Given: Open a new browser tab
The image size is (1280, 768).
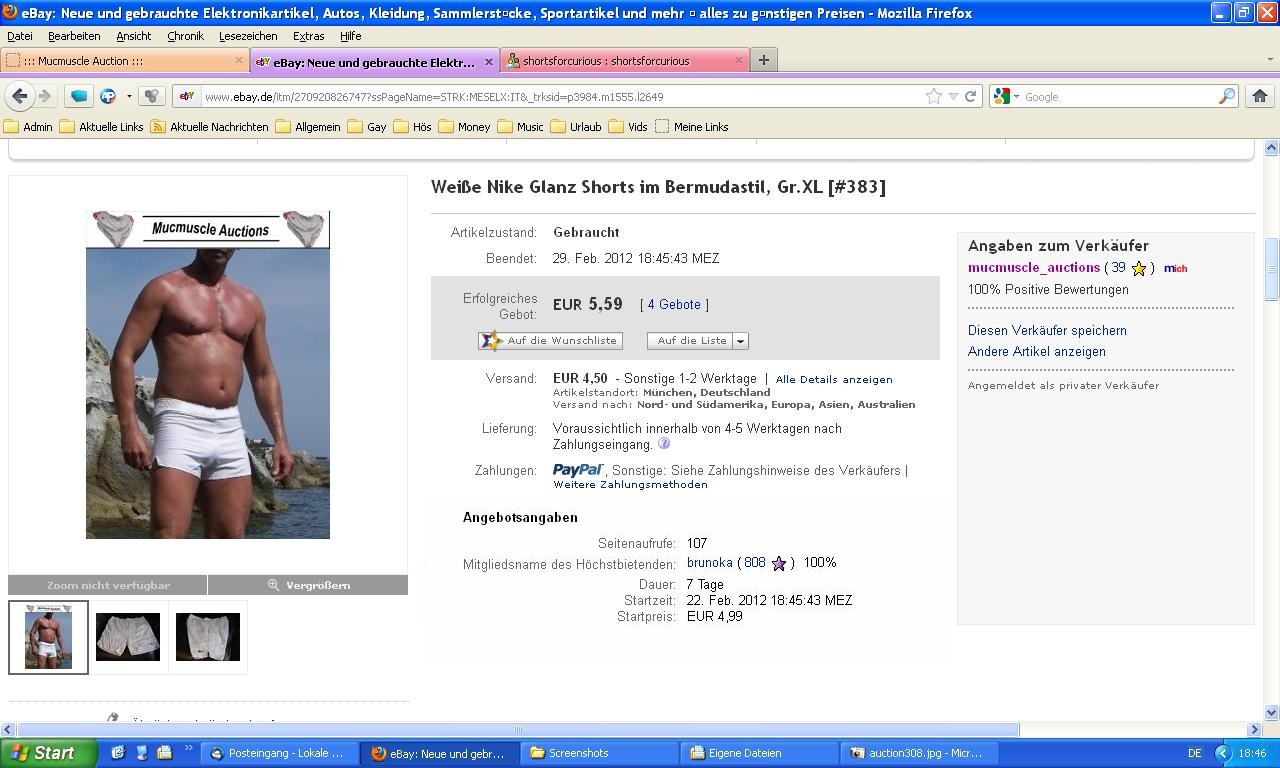Looking at the screenshot, I should (x=763, y=60).
